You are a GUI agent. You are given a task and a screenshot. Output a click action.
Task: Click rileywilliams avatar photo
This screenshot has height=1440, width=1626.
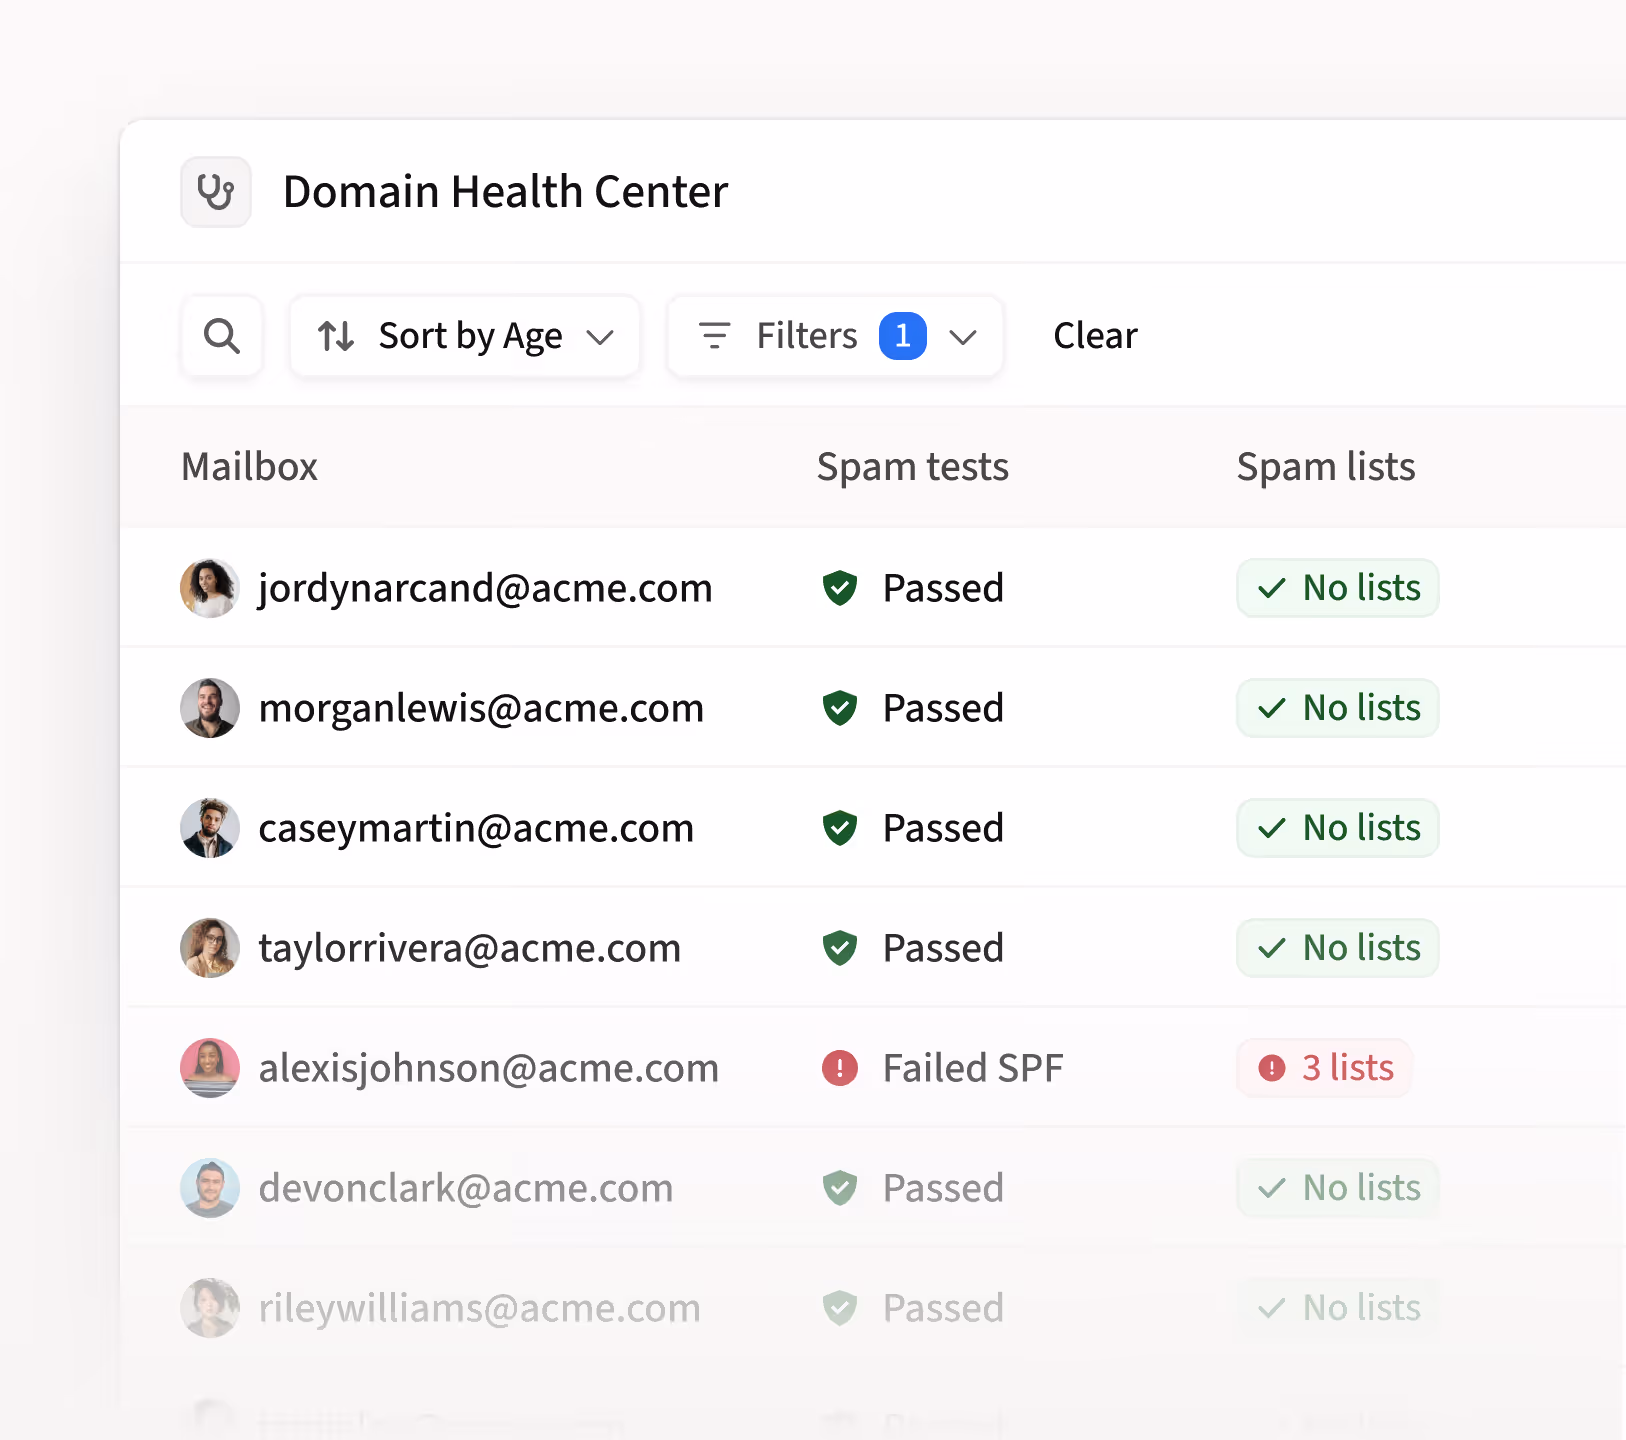coord(210,1308)
